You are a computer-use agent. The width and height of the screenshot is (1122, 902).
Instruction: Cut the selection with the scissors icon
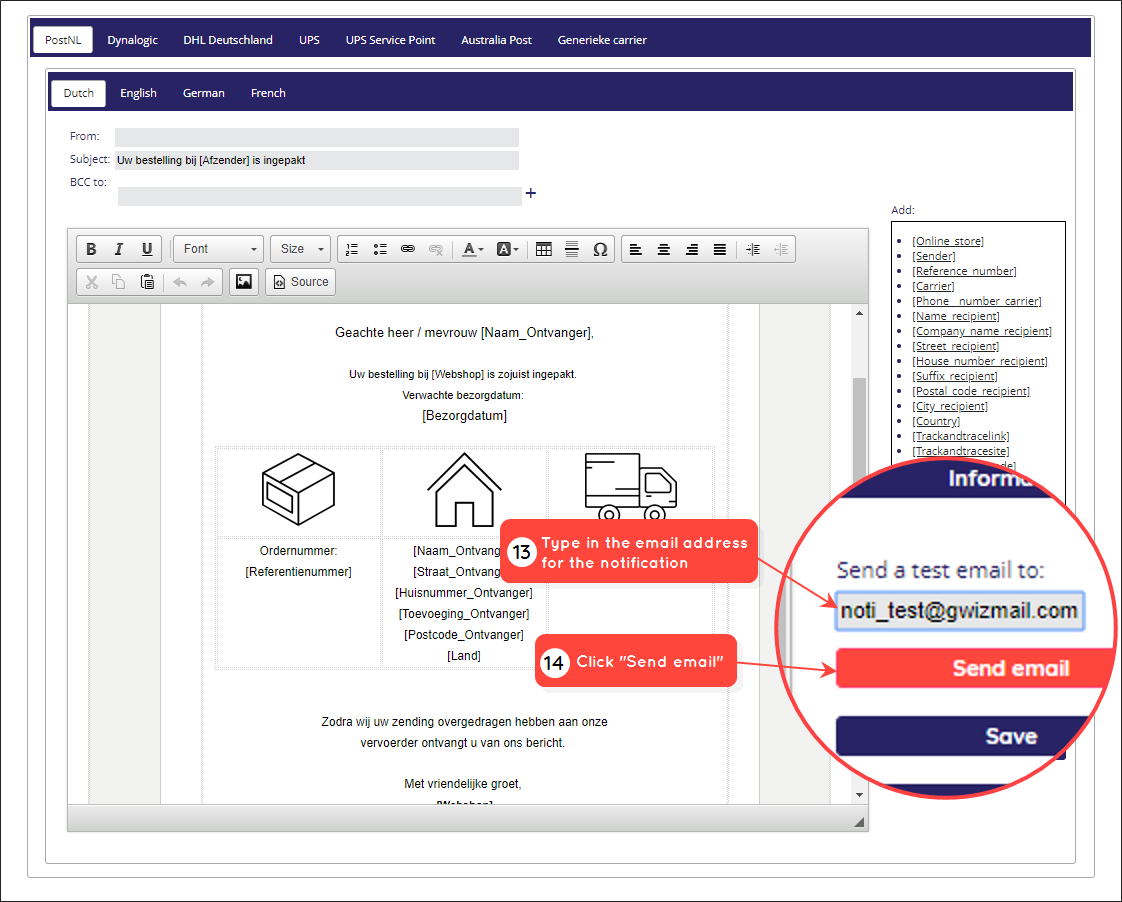point(91,282)
